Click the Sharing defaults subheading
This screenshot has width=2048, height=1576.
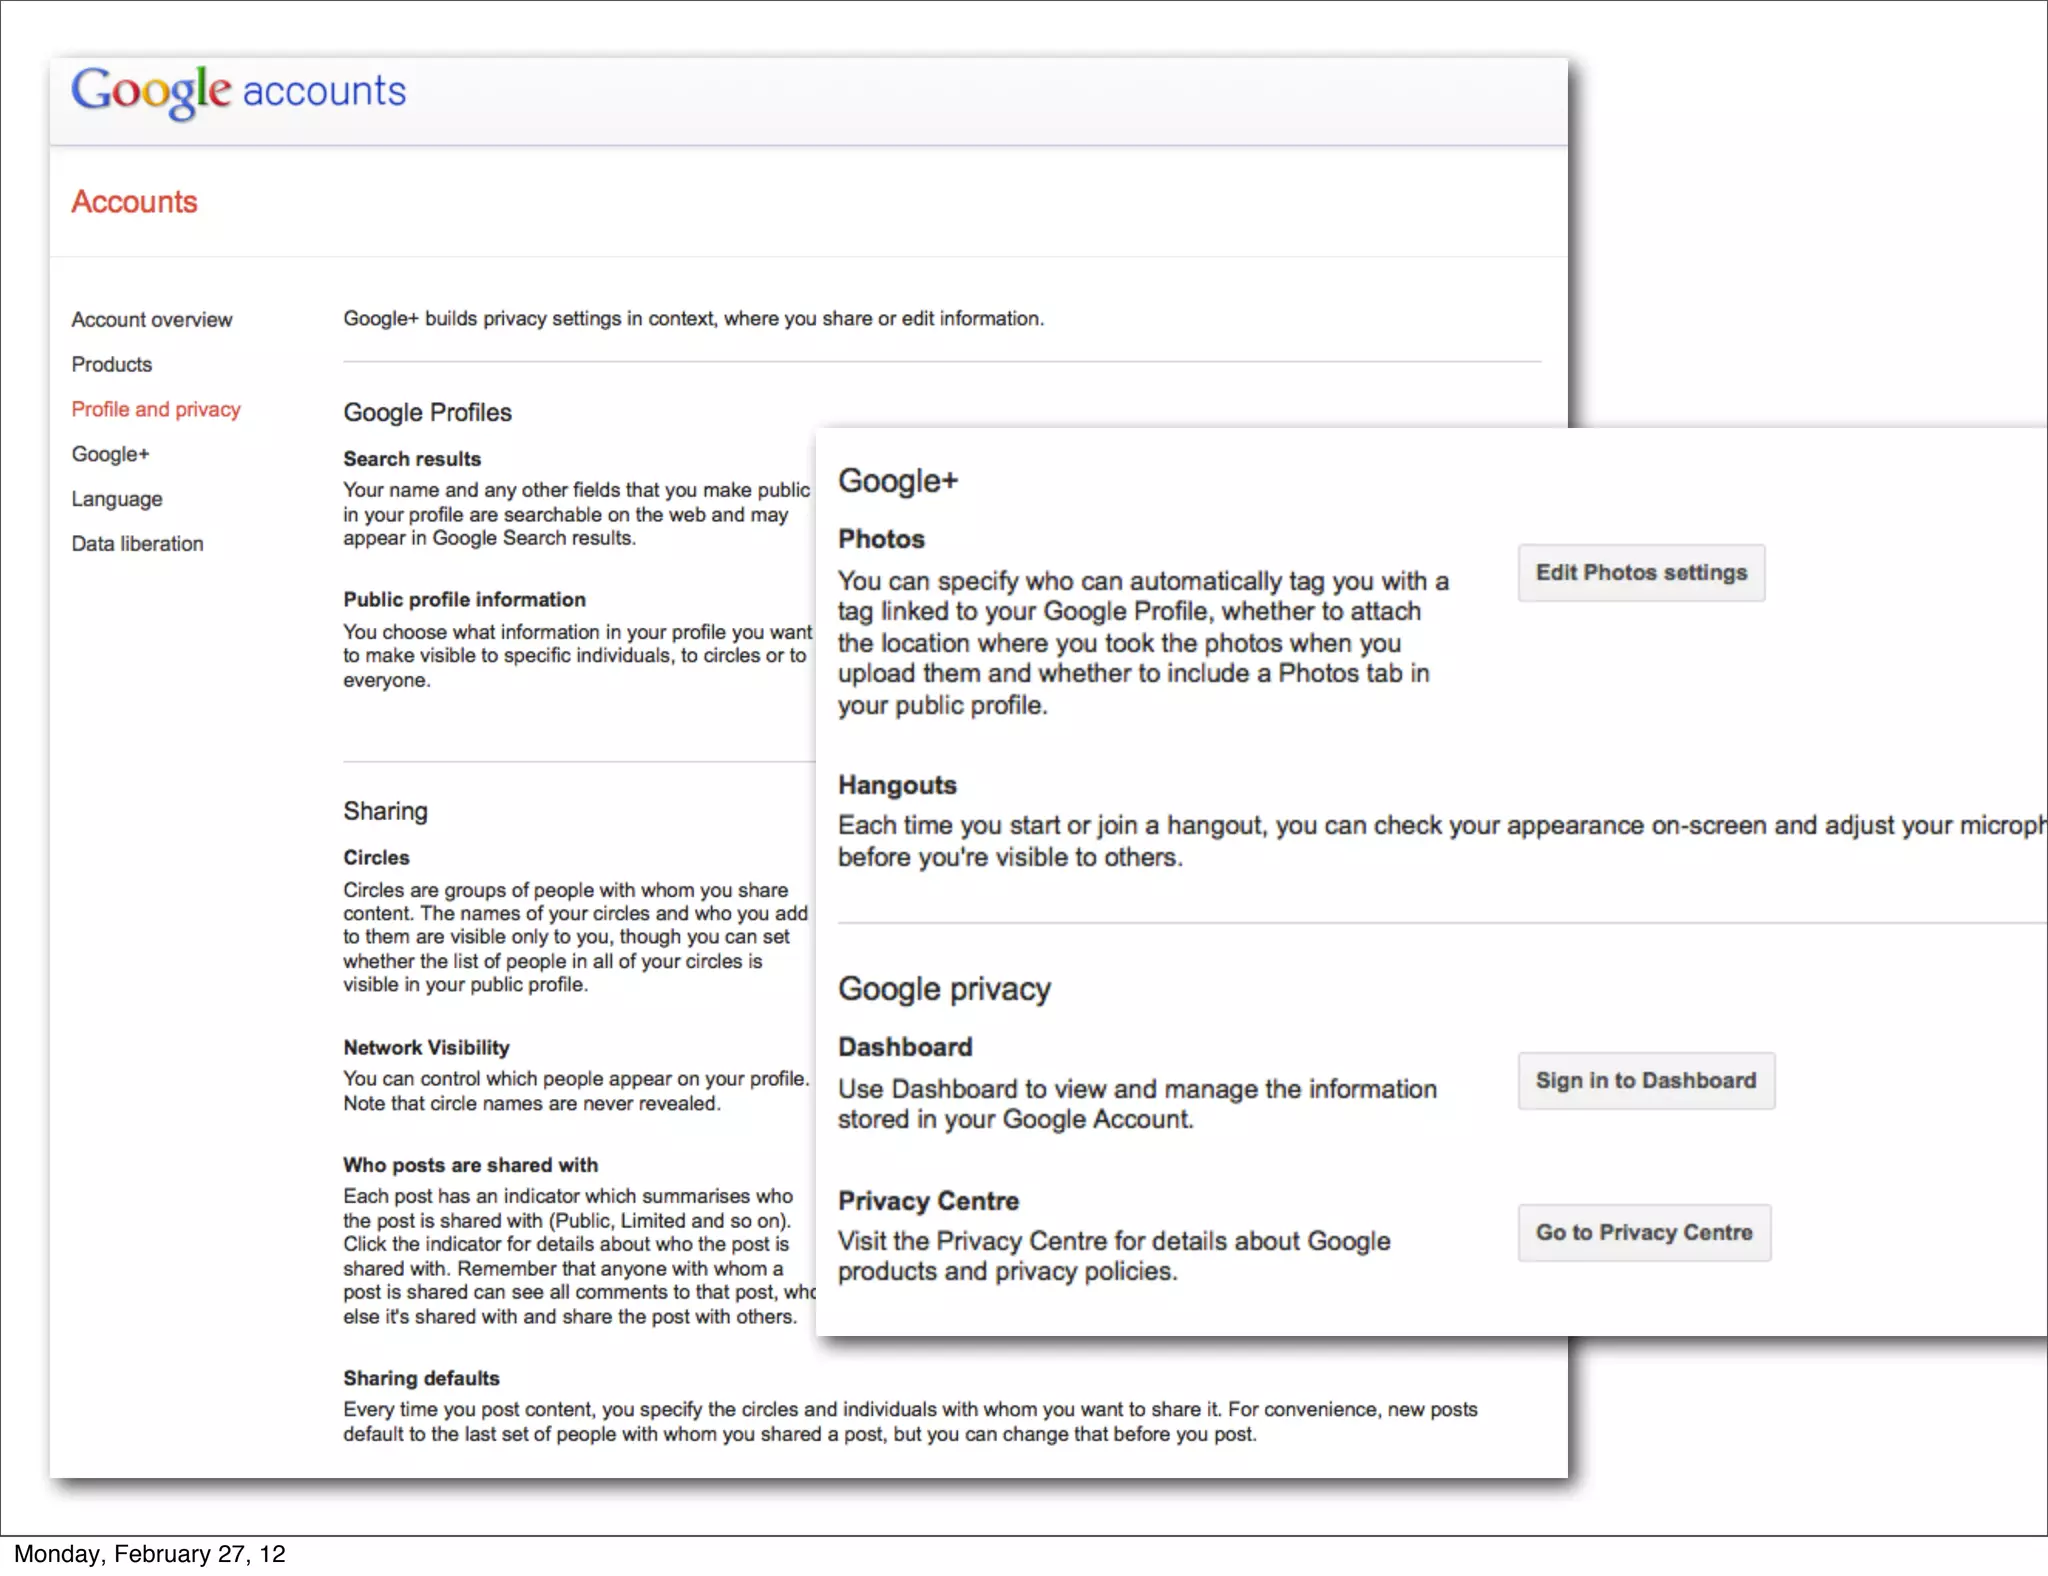421,1378
